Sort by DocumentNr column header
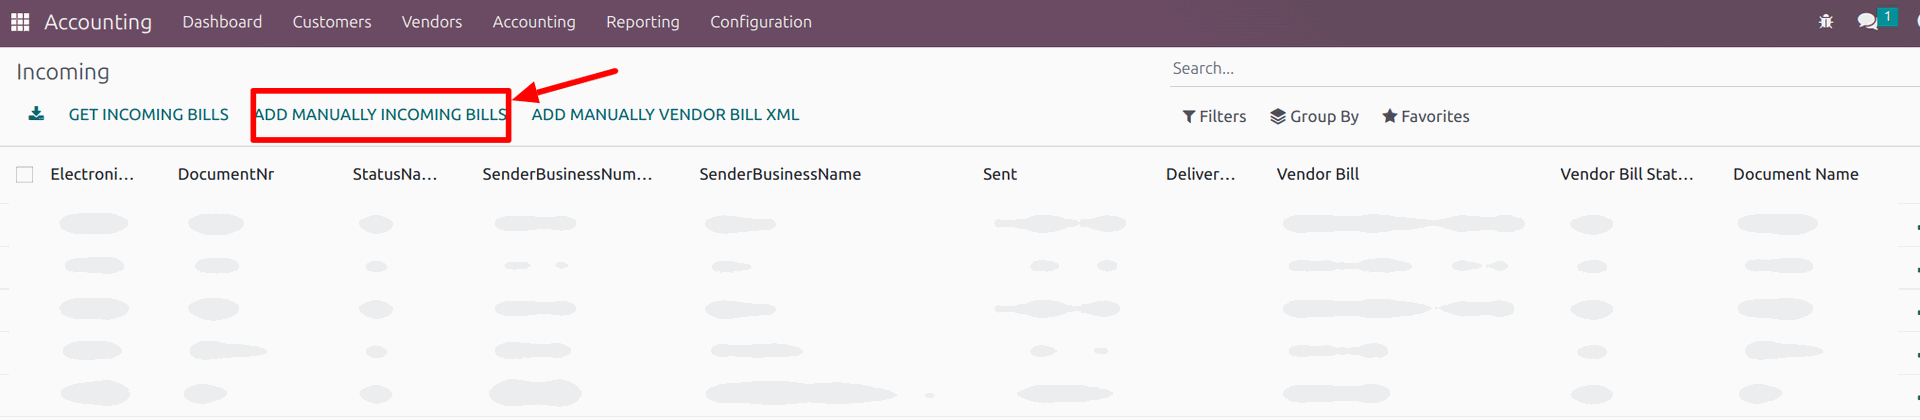Screen dimensions: 1920x420 [x=226, y=174]
